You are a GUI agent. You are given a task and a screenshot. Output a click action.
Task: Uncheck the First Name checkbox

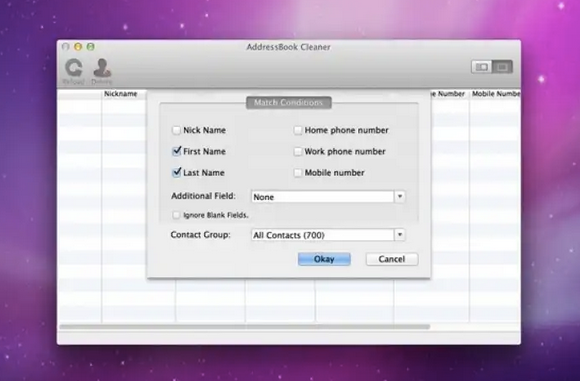click(x=176, y=151)
